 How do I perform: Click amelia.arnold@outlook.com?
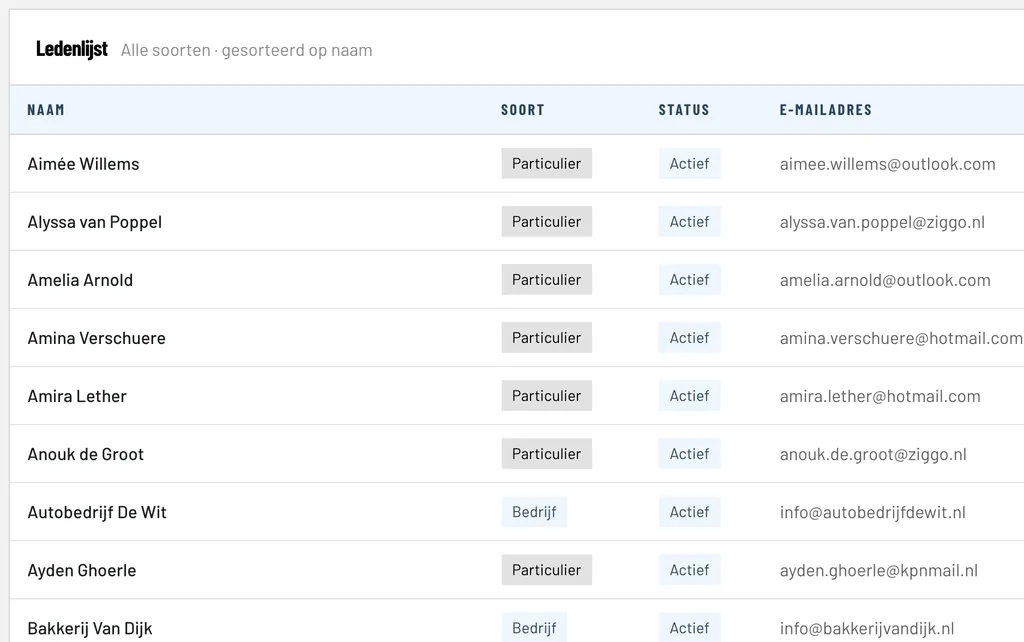point(885,280)
